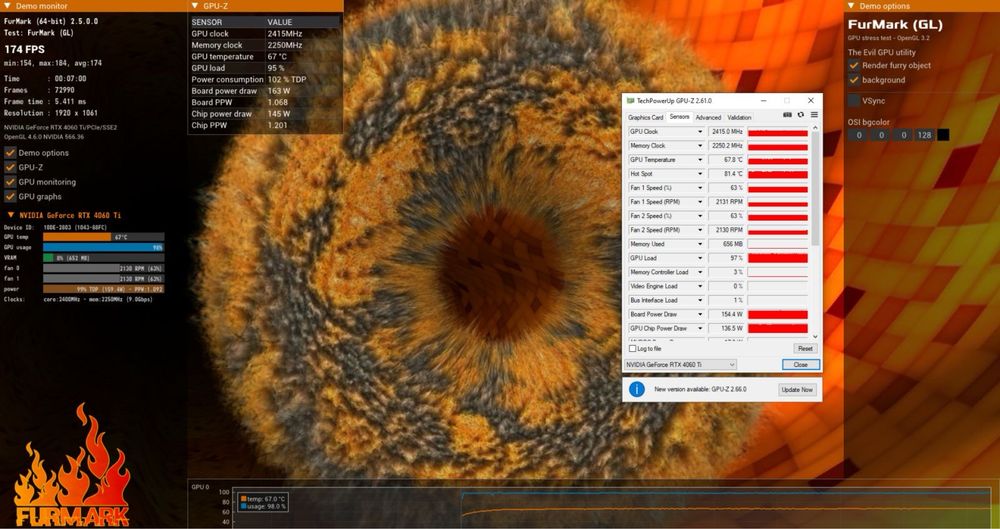The height and width of the screenshot is (529, 1000).
Task: Open the Hot Spot sensor dropdown
Action: point(700,174)
